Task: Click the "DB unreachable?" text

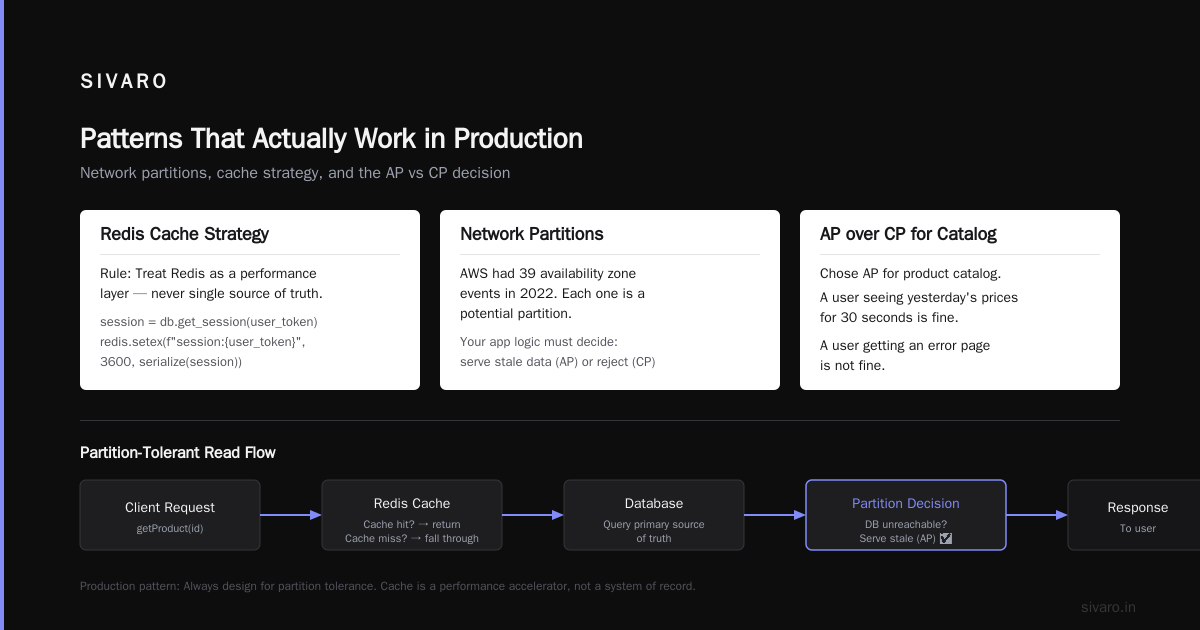Action: click(x=906, y=524)
